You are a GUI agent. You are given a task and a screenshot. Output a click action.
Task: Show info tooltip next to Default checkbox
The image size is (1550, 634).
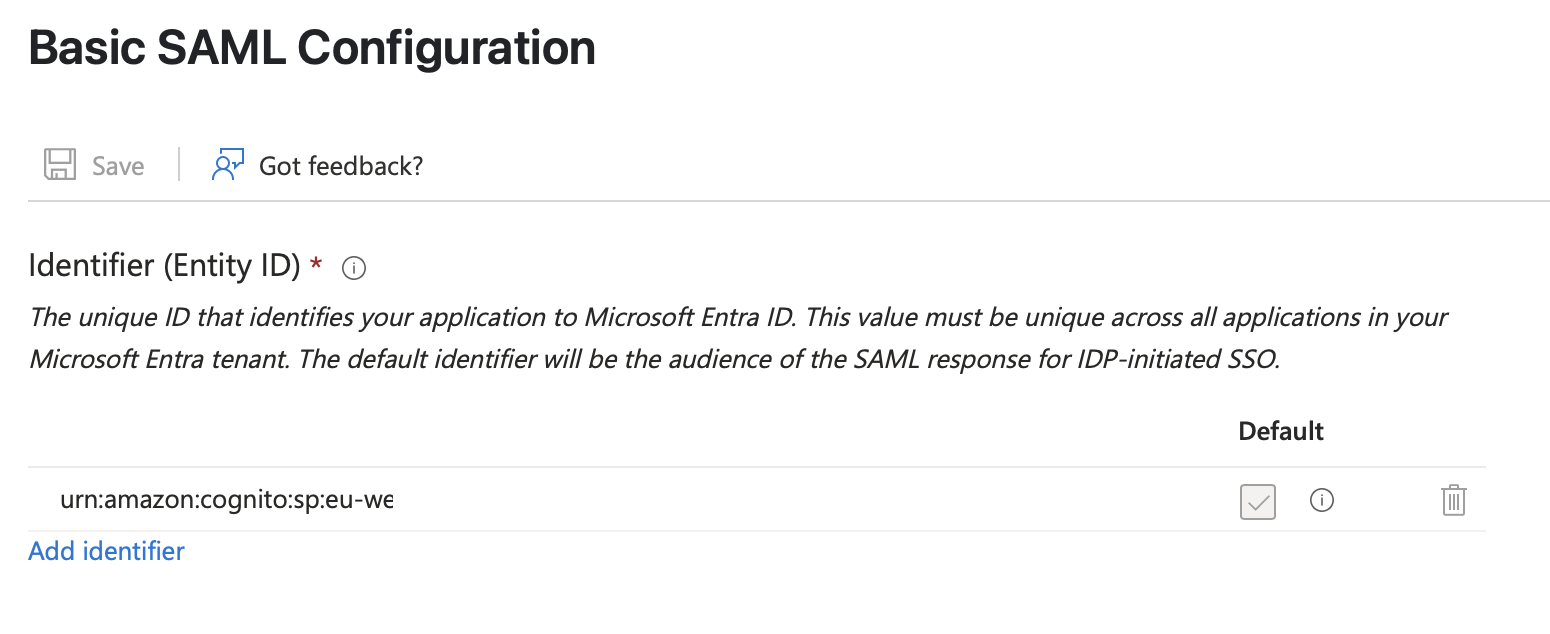click(x=1322, y=500)
